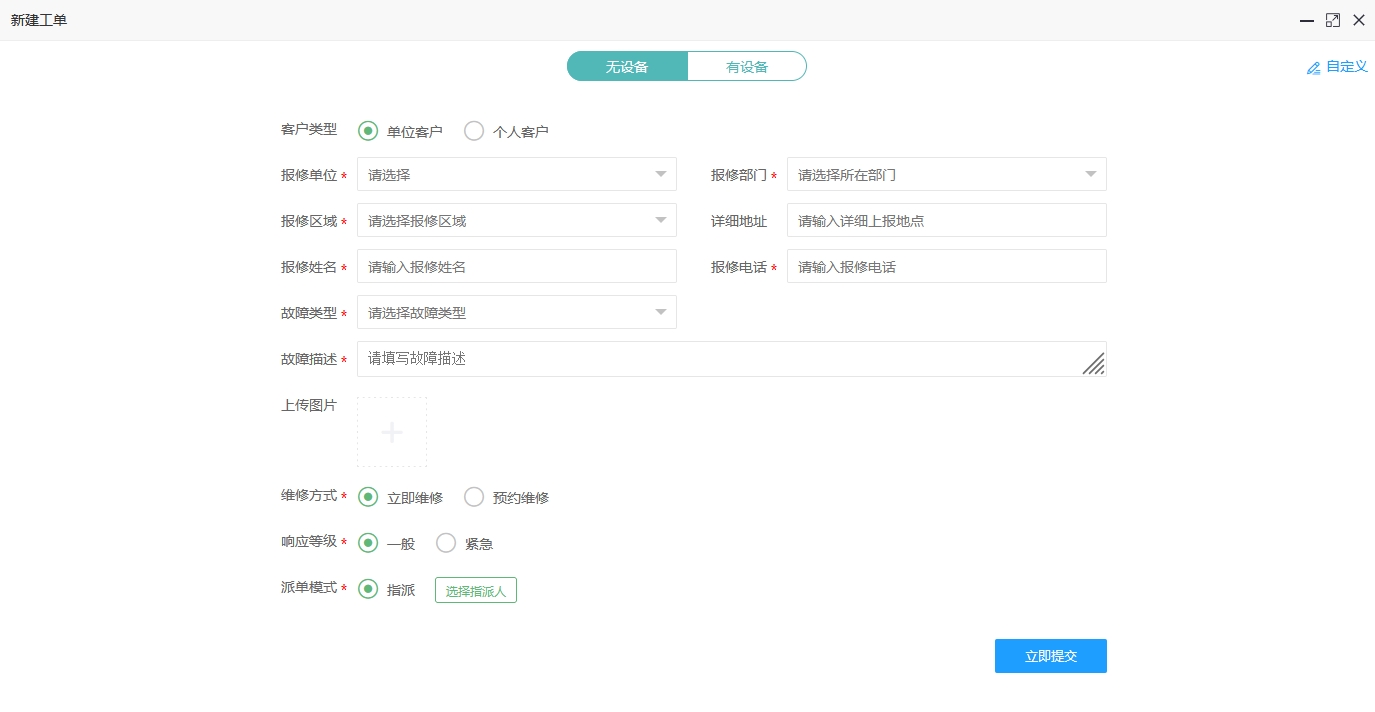The image size is (1375, 712).
Task: Switch to the 有设备 tab
Action: (746, 65)
